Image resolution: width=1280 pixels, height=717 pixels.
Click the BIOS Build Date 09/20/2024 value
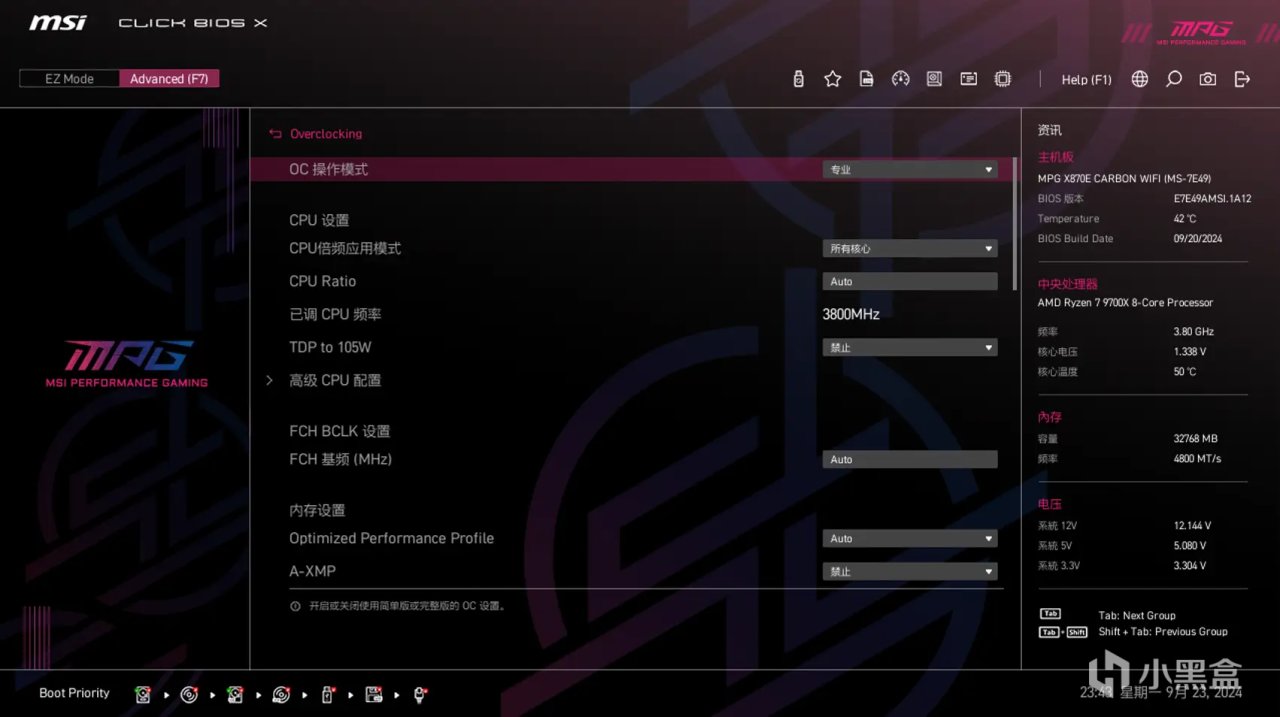pos(1199,239)
